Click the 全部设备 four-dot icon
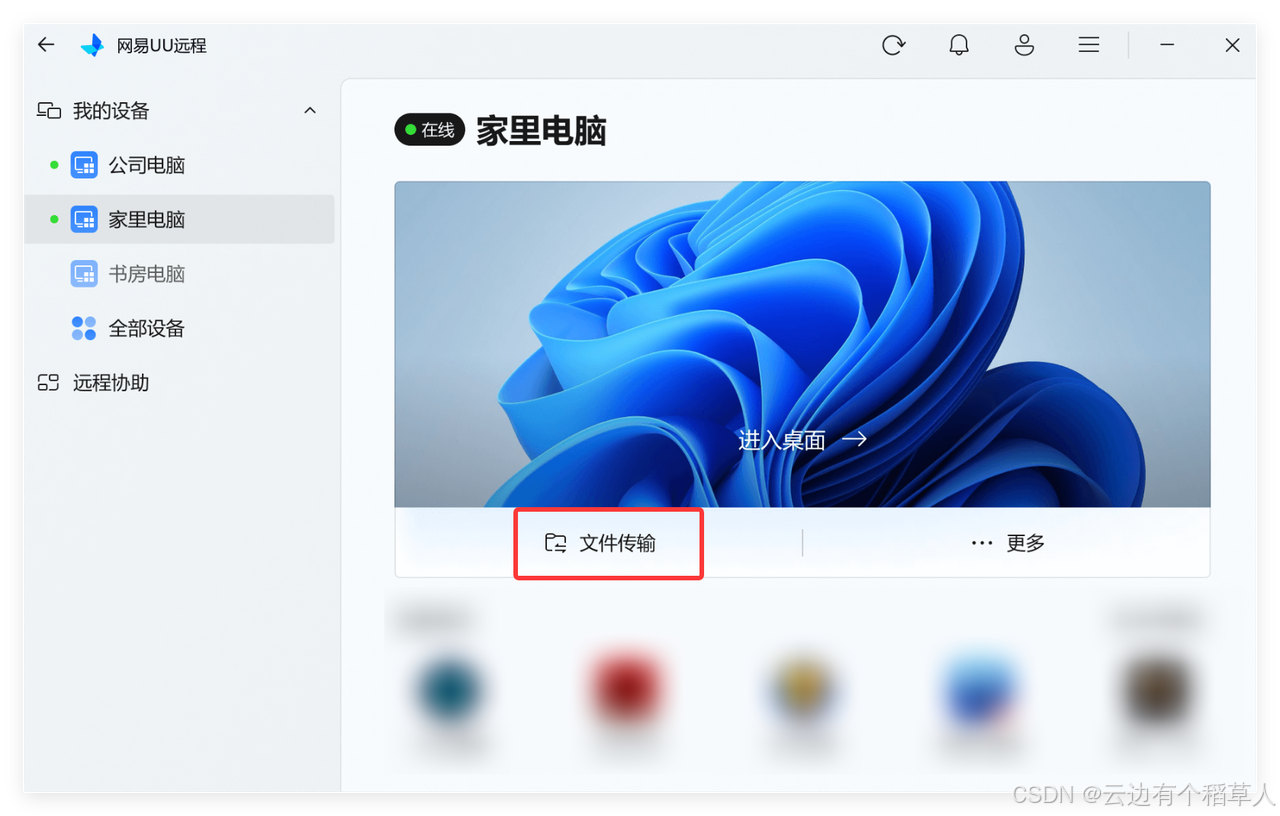 (x=84, y=328)
